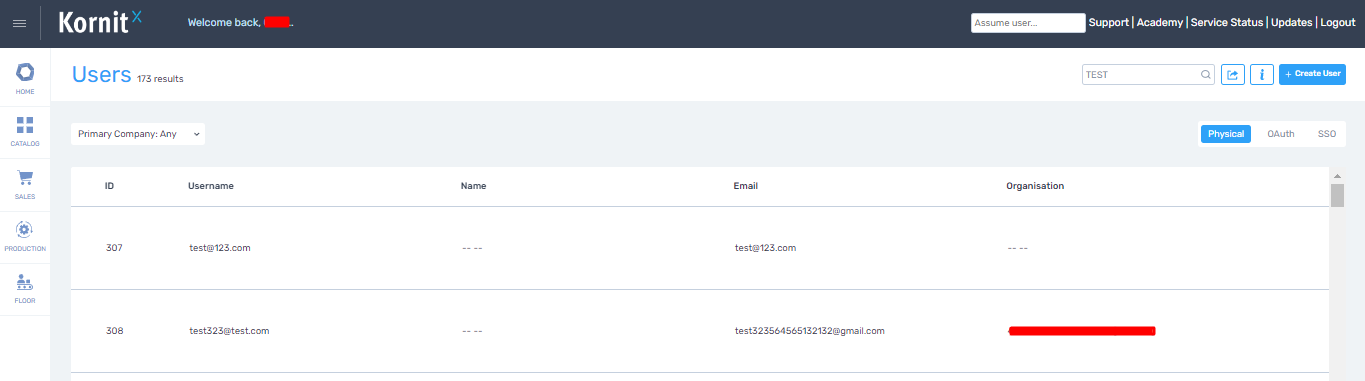
Task: Click the Organisation column header
Action: tap(1035, 186)
